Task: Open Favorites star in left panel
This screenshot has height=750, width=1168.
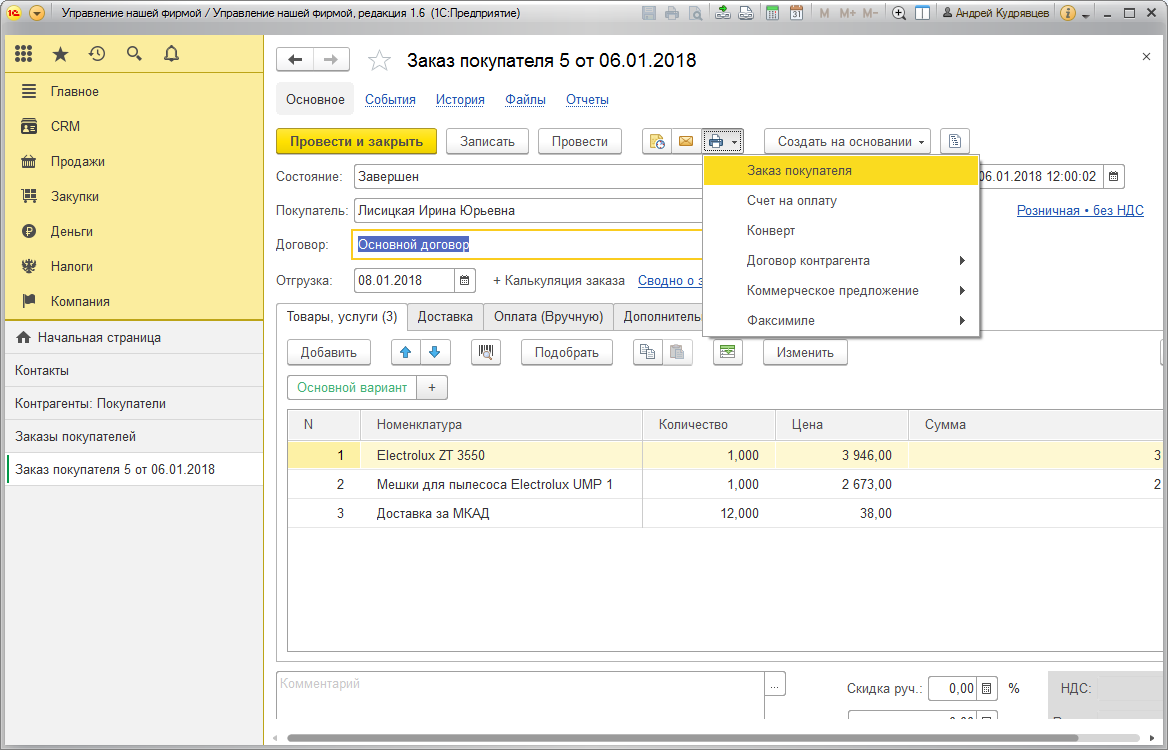Action: point(60,54)
